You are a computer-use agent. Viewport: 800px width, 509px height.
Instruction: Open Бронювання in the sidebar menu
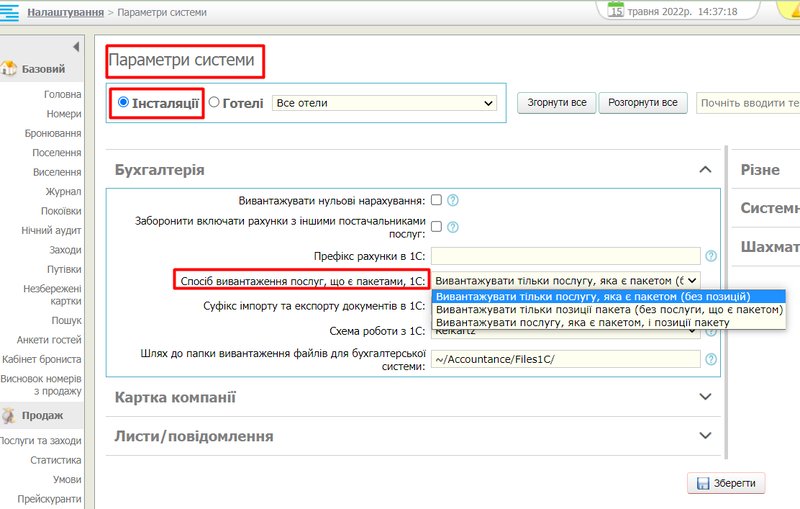click(x=53, y=133)
